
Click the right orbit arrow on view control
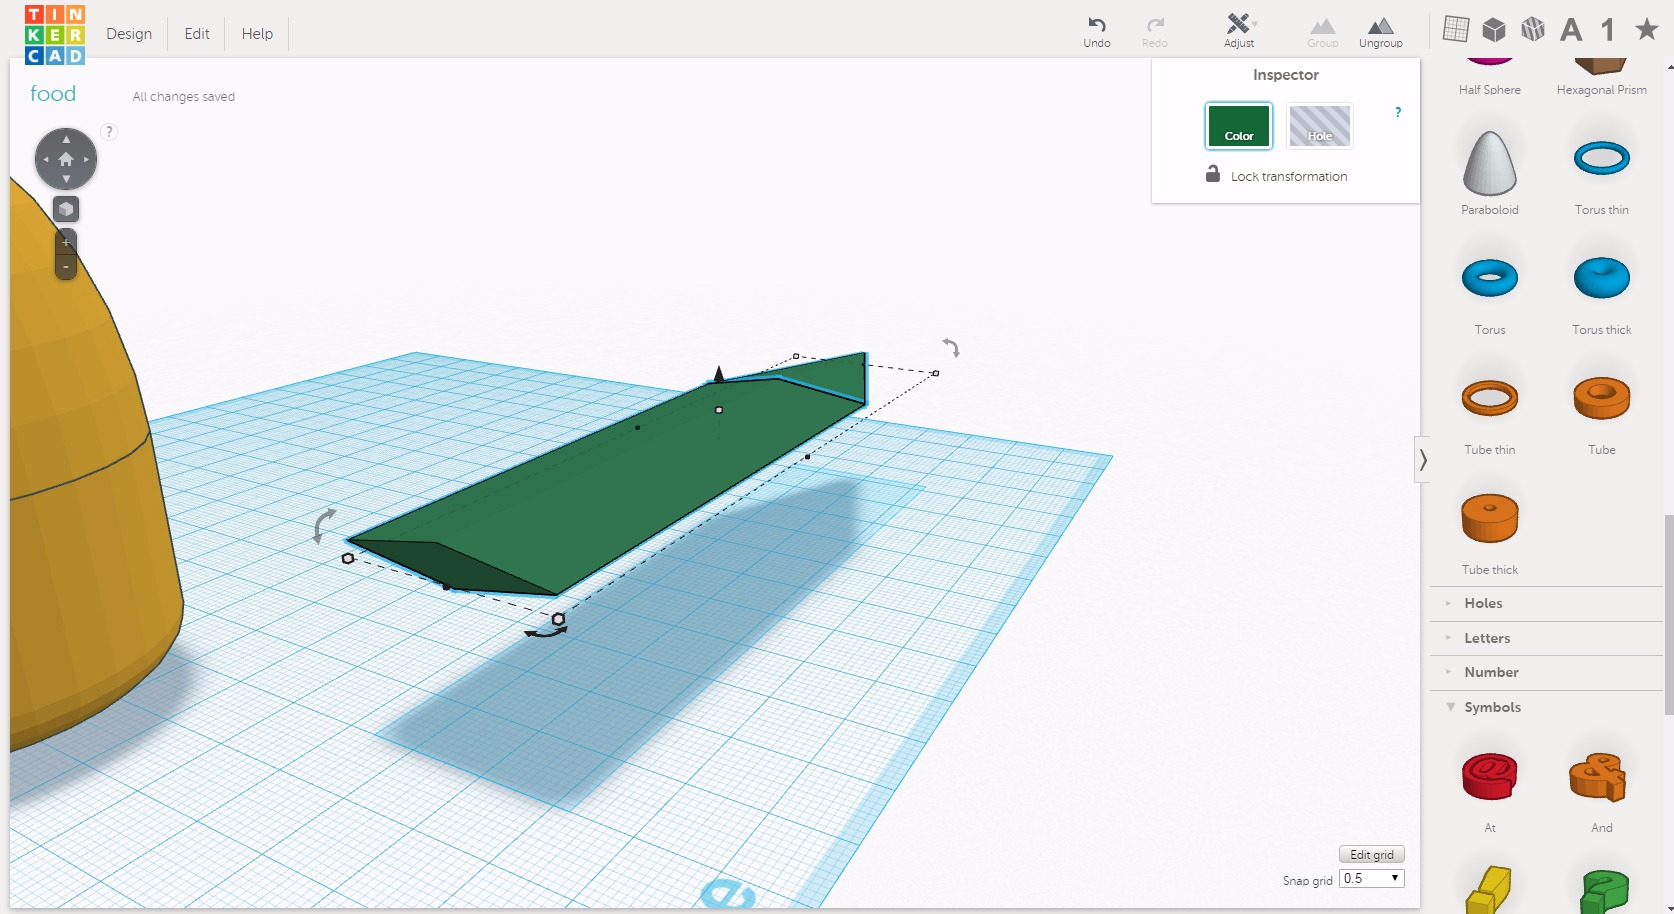click(x=87, y=159)
